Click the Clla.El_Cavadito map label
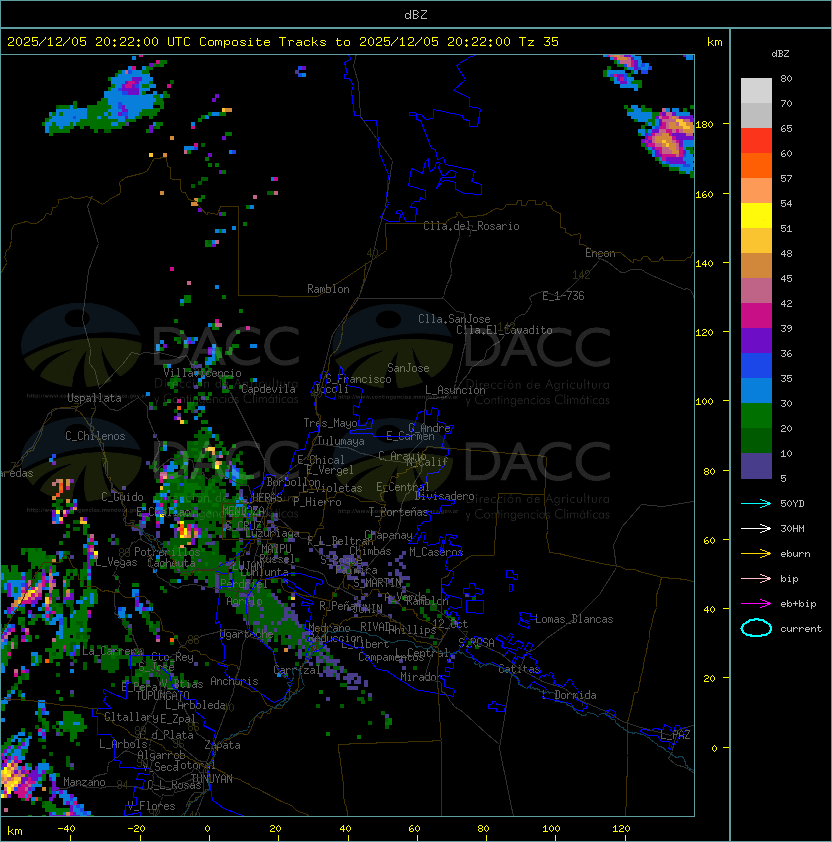 (504, 330)
